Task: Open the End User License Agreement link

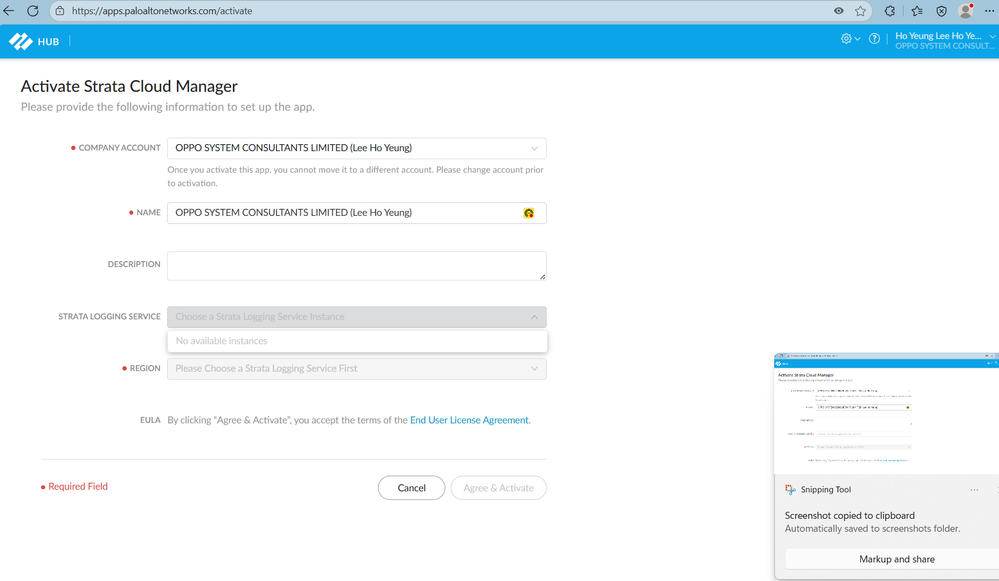Action: click(469, 420)
